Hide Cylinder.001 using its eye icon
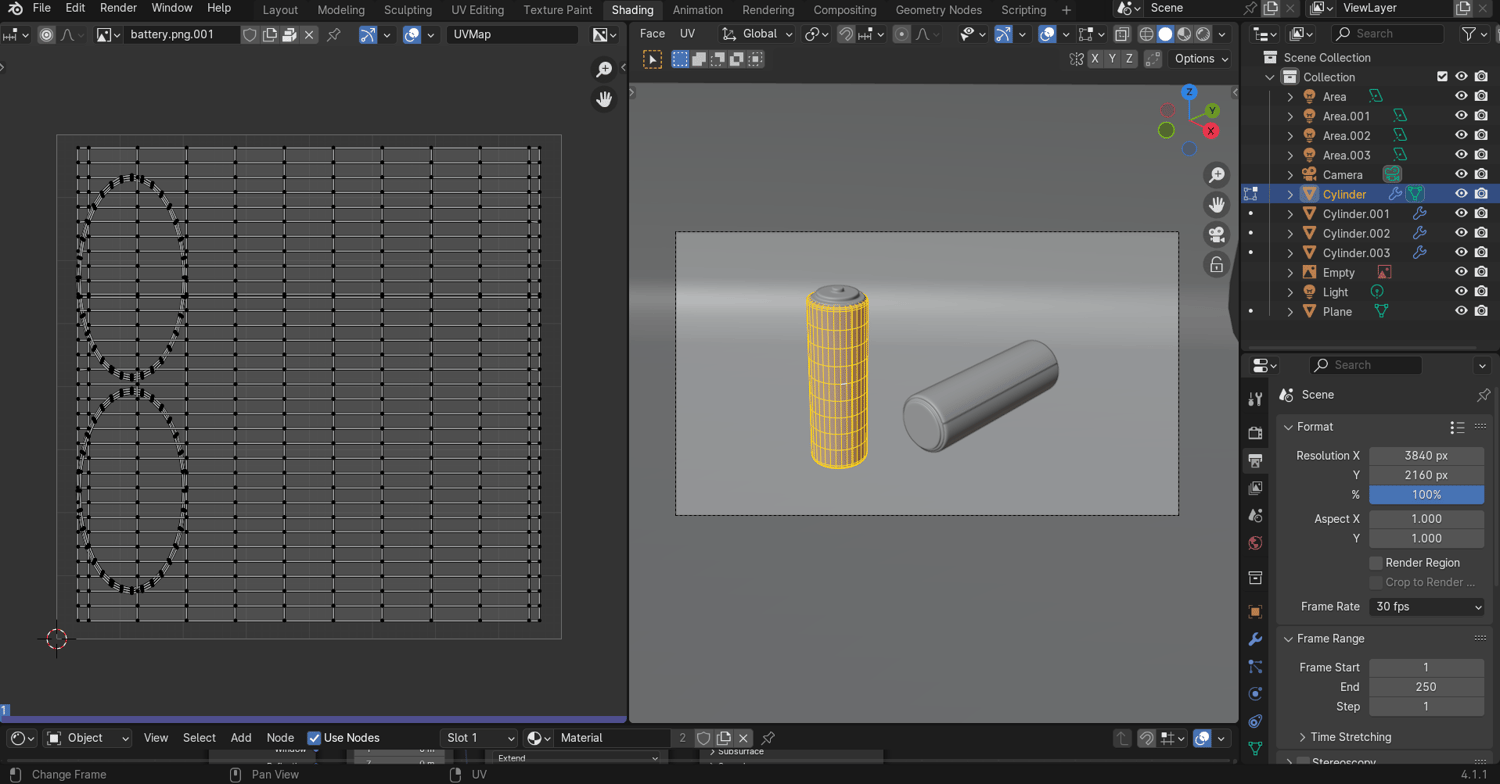The height and width of the screenshot is (784, 1500). [x=1461, y=214]
